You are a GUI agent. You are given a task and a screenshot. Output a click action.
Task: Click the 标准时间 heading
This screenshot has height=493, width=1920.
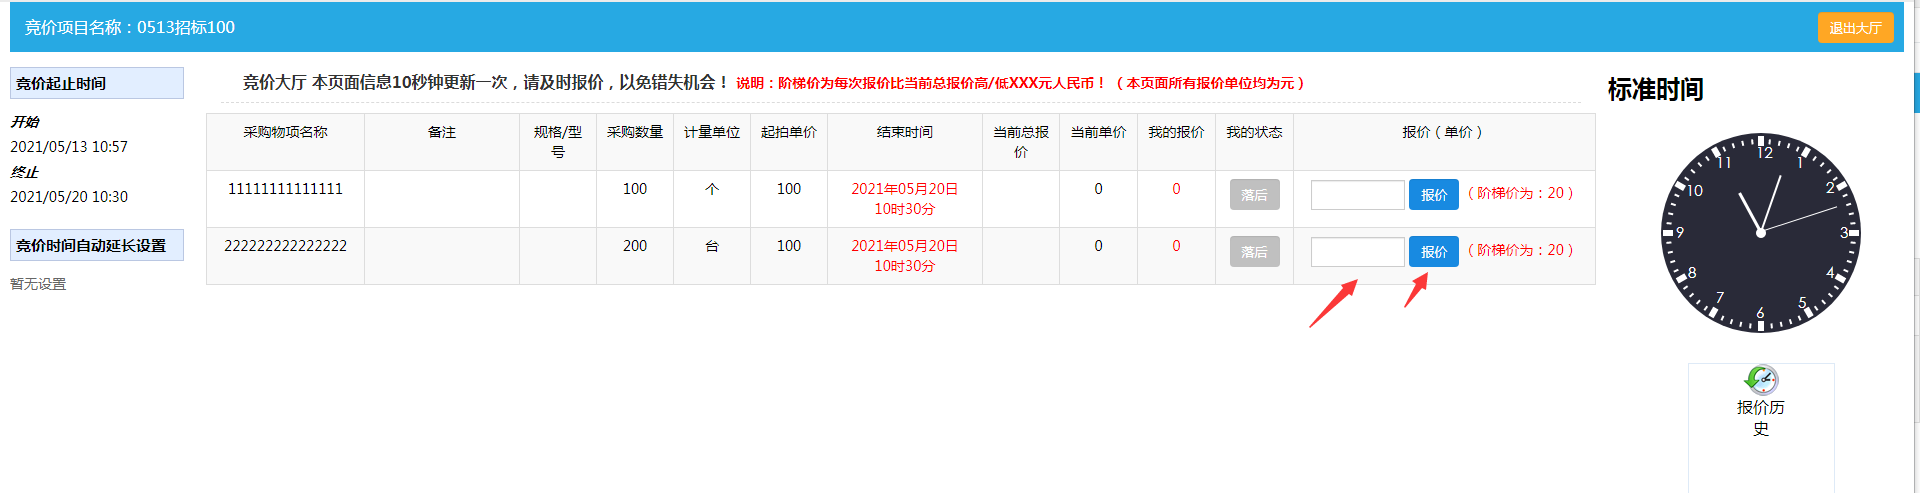[x=1655, y=90]
